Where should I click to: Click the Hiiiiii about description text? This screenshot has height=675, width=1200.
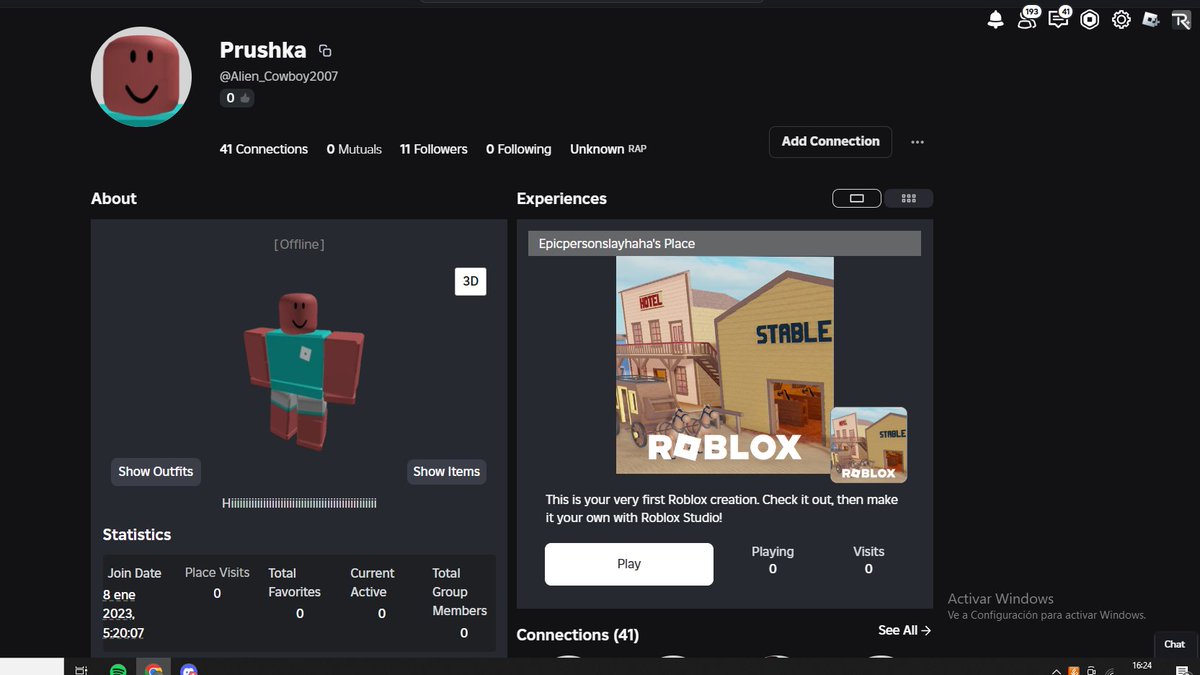(299, 503)
